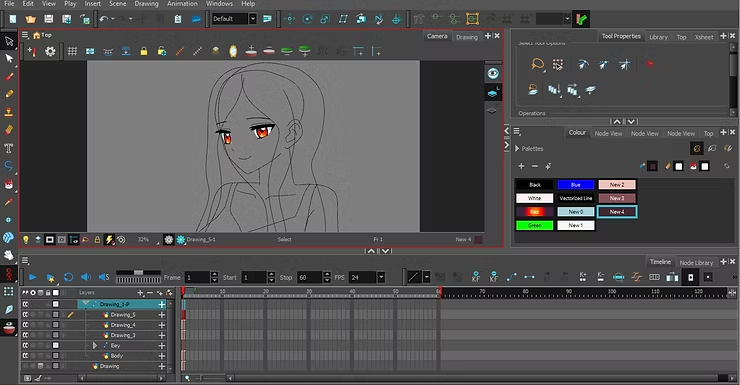Select the Dropper tool
This screenshot has width=740, height=385.
click(x=9, y=202)
